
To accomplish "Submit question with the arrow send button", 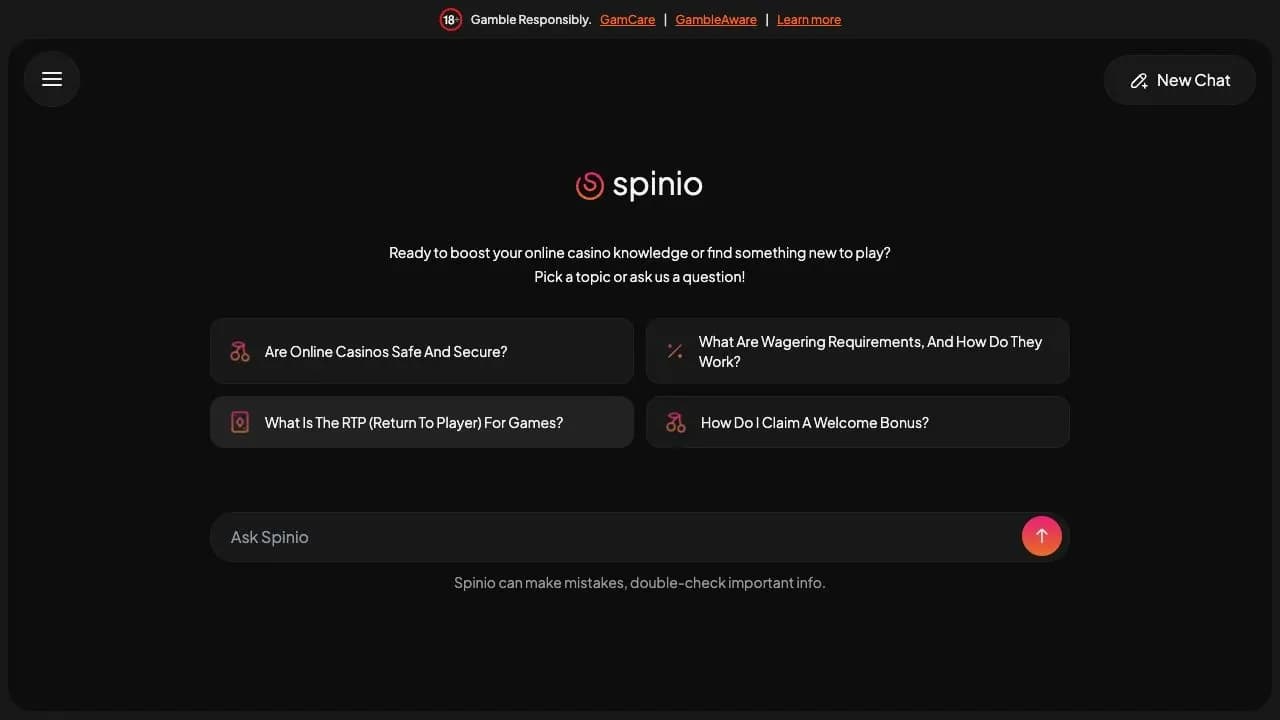I will pyautogui.click(x=1041, y=536).
